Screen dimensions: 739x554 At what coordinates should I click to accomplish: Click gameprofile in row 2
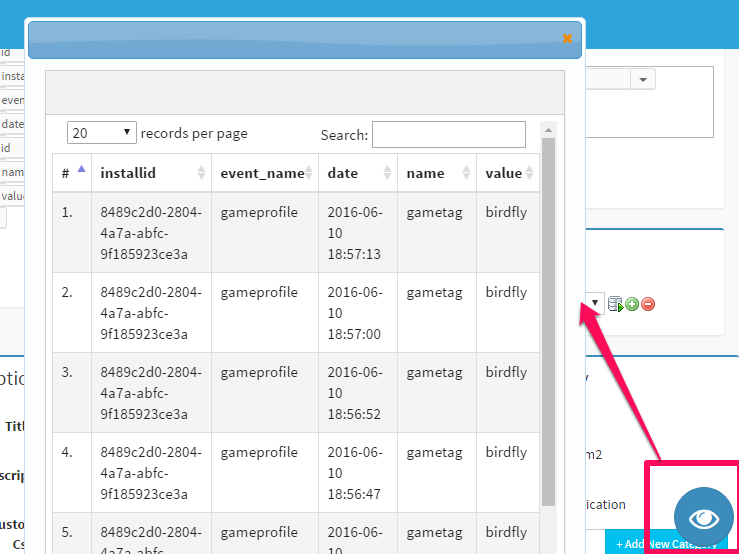click(x=259, y=293)
